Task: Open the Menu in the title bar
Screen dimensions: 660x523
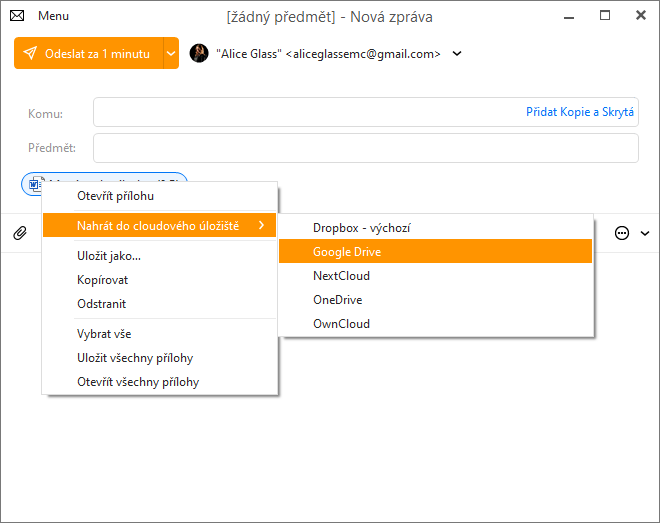Action: click(53, 16)
